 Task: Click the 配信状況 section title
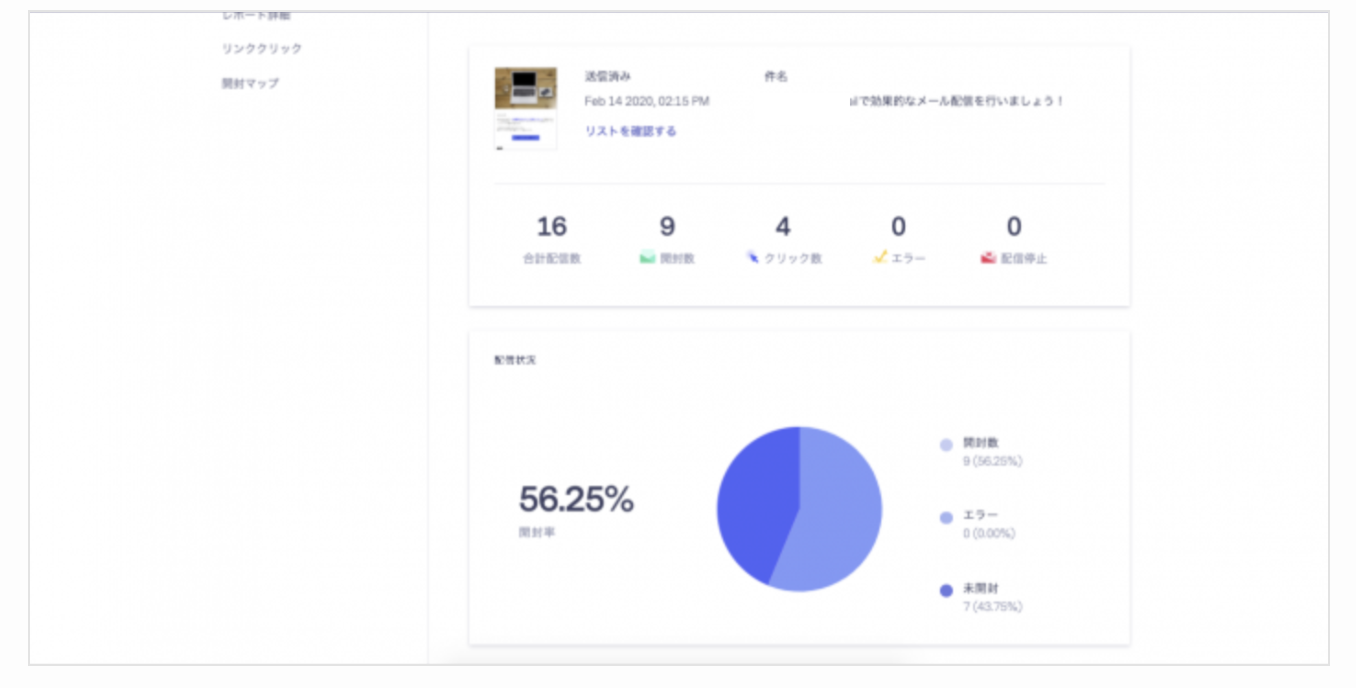[515, 360]
